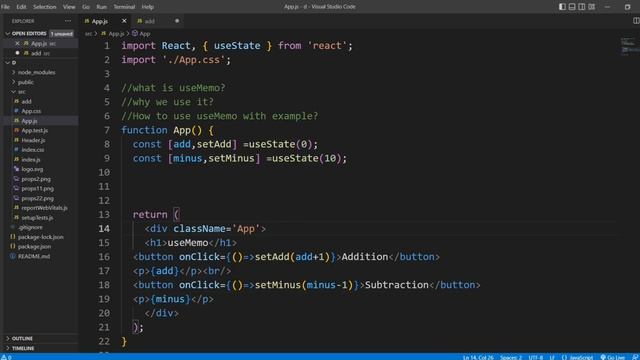
Task: Collapse Open Editors section
Action: point(25,33)
